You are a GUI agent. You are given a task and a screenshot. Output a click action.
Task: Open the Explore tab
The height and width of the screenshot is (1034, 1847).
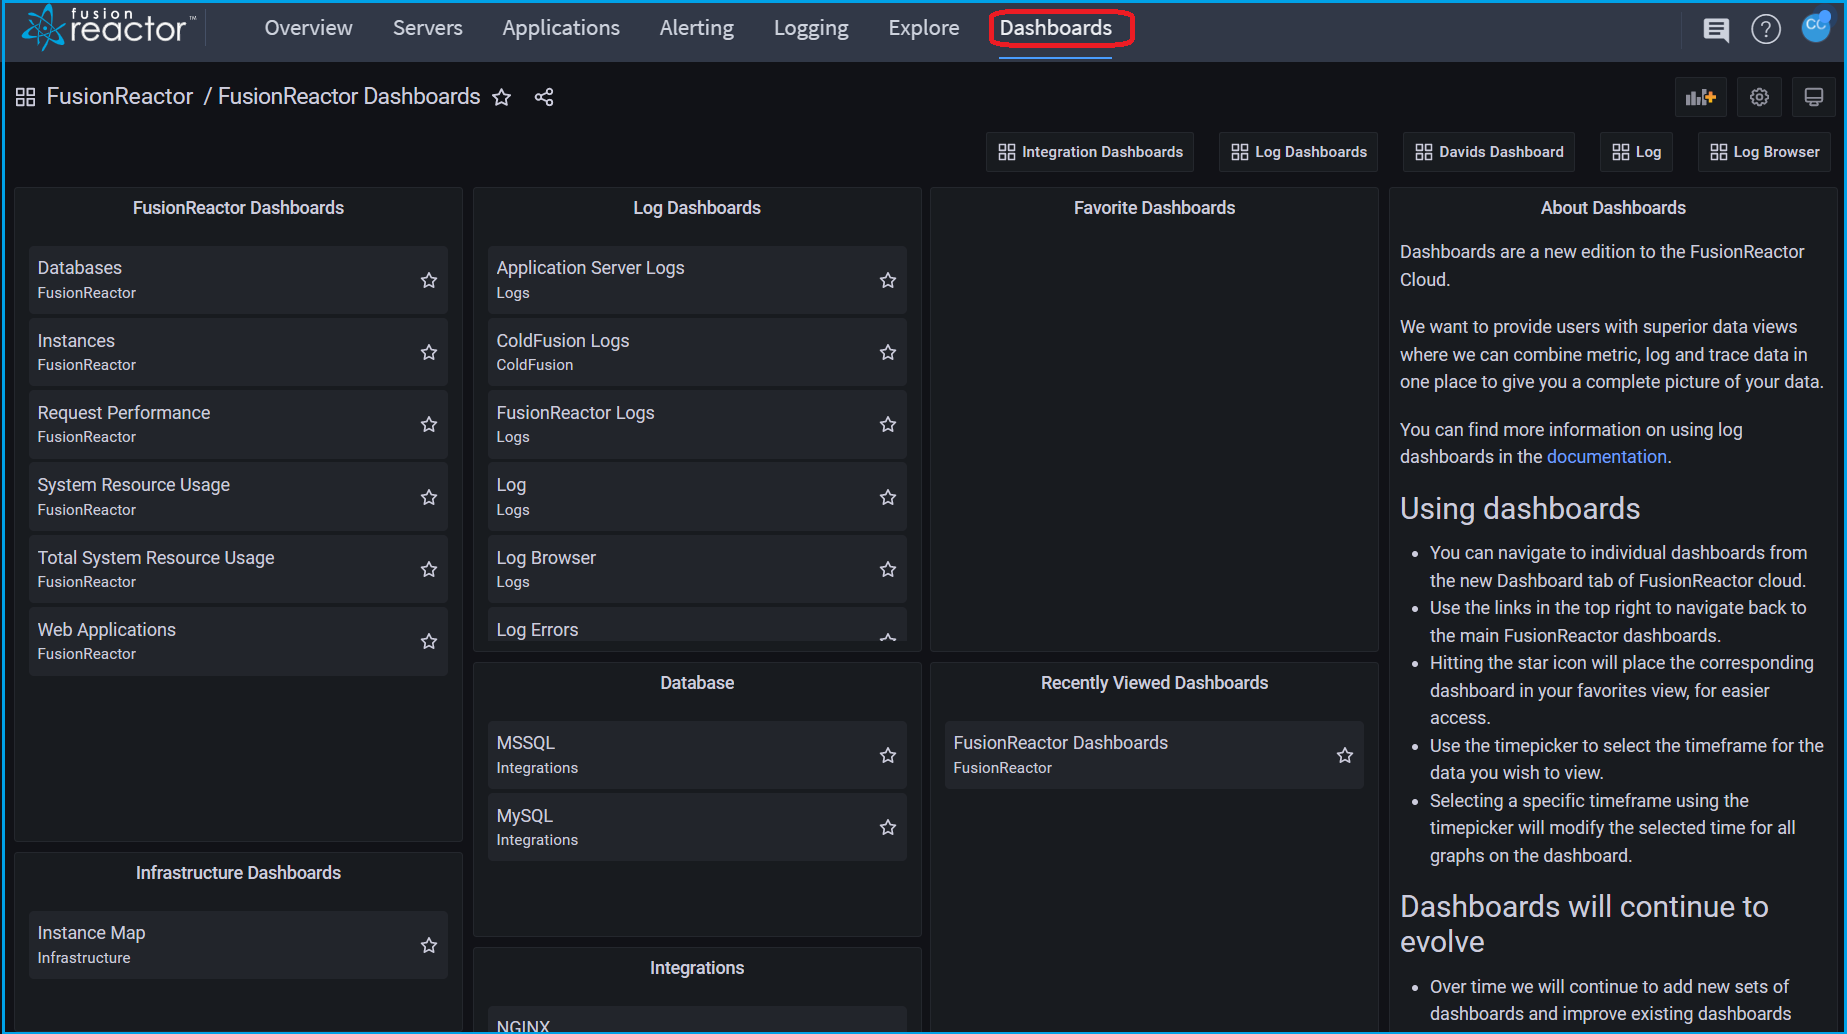(x=924, y=28)
